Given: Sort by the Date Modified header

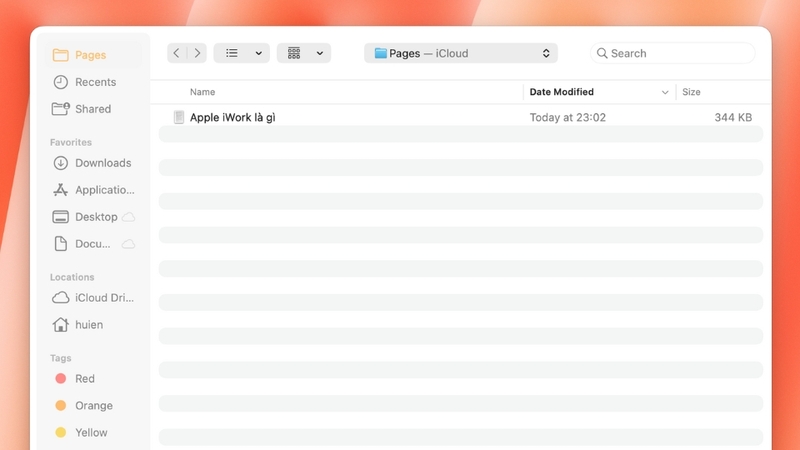Looking at the screenshot, I should click(562, 92).
